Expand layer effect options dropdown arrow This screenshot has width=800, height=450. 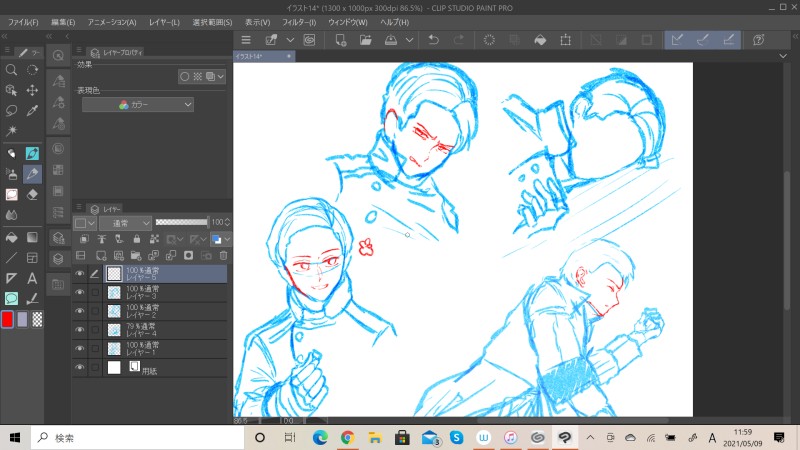coord(220,77)
